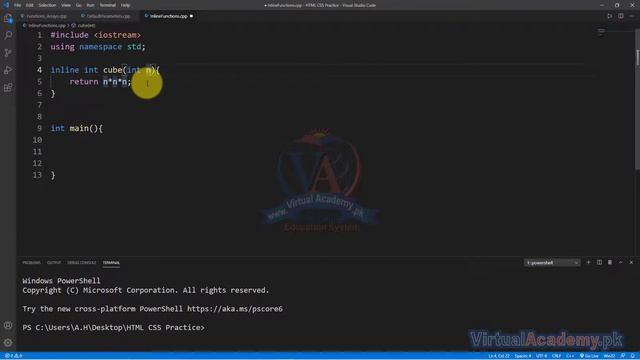Click the 'Windows PowerShell' terminal text

coord(61,281)
